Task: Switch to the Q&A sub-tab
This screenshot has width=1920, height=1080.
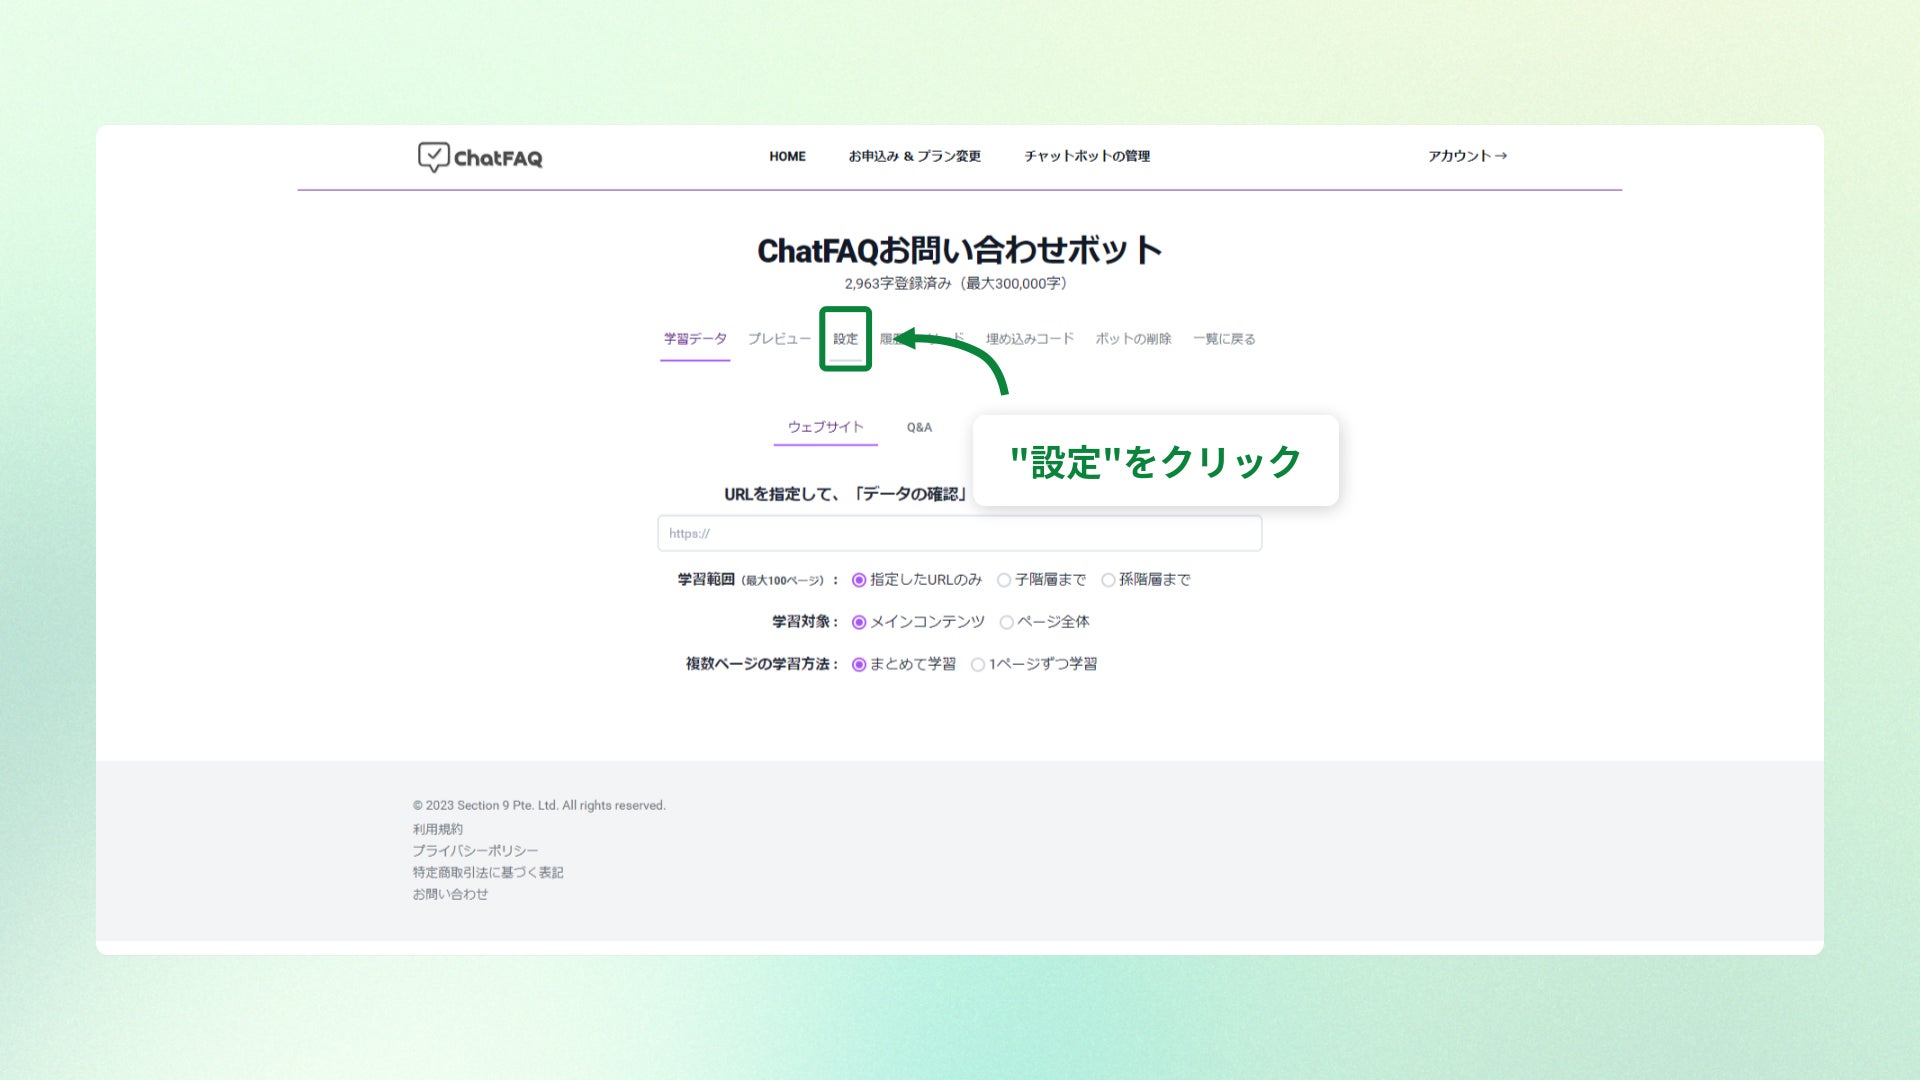Action: pyautogui.click(x=919, y=427)
